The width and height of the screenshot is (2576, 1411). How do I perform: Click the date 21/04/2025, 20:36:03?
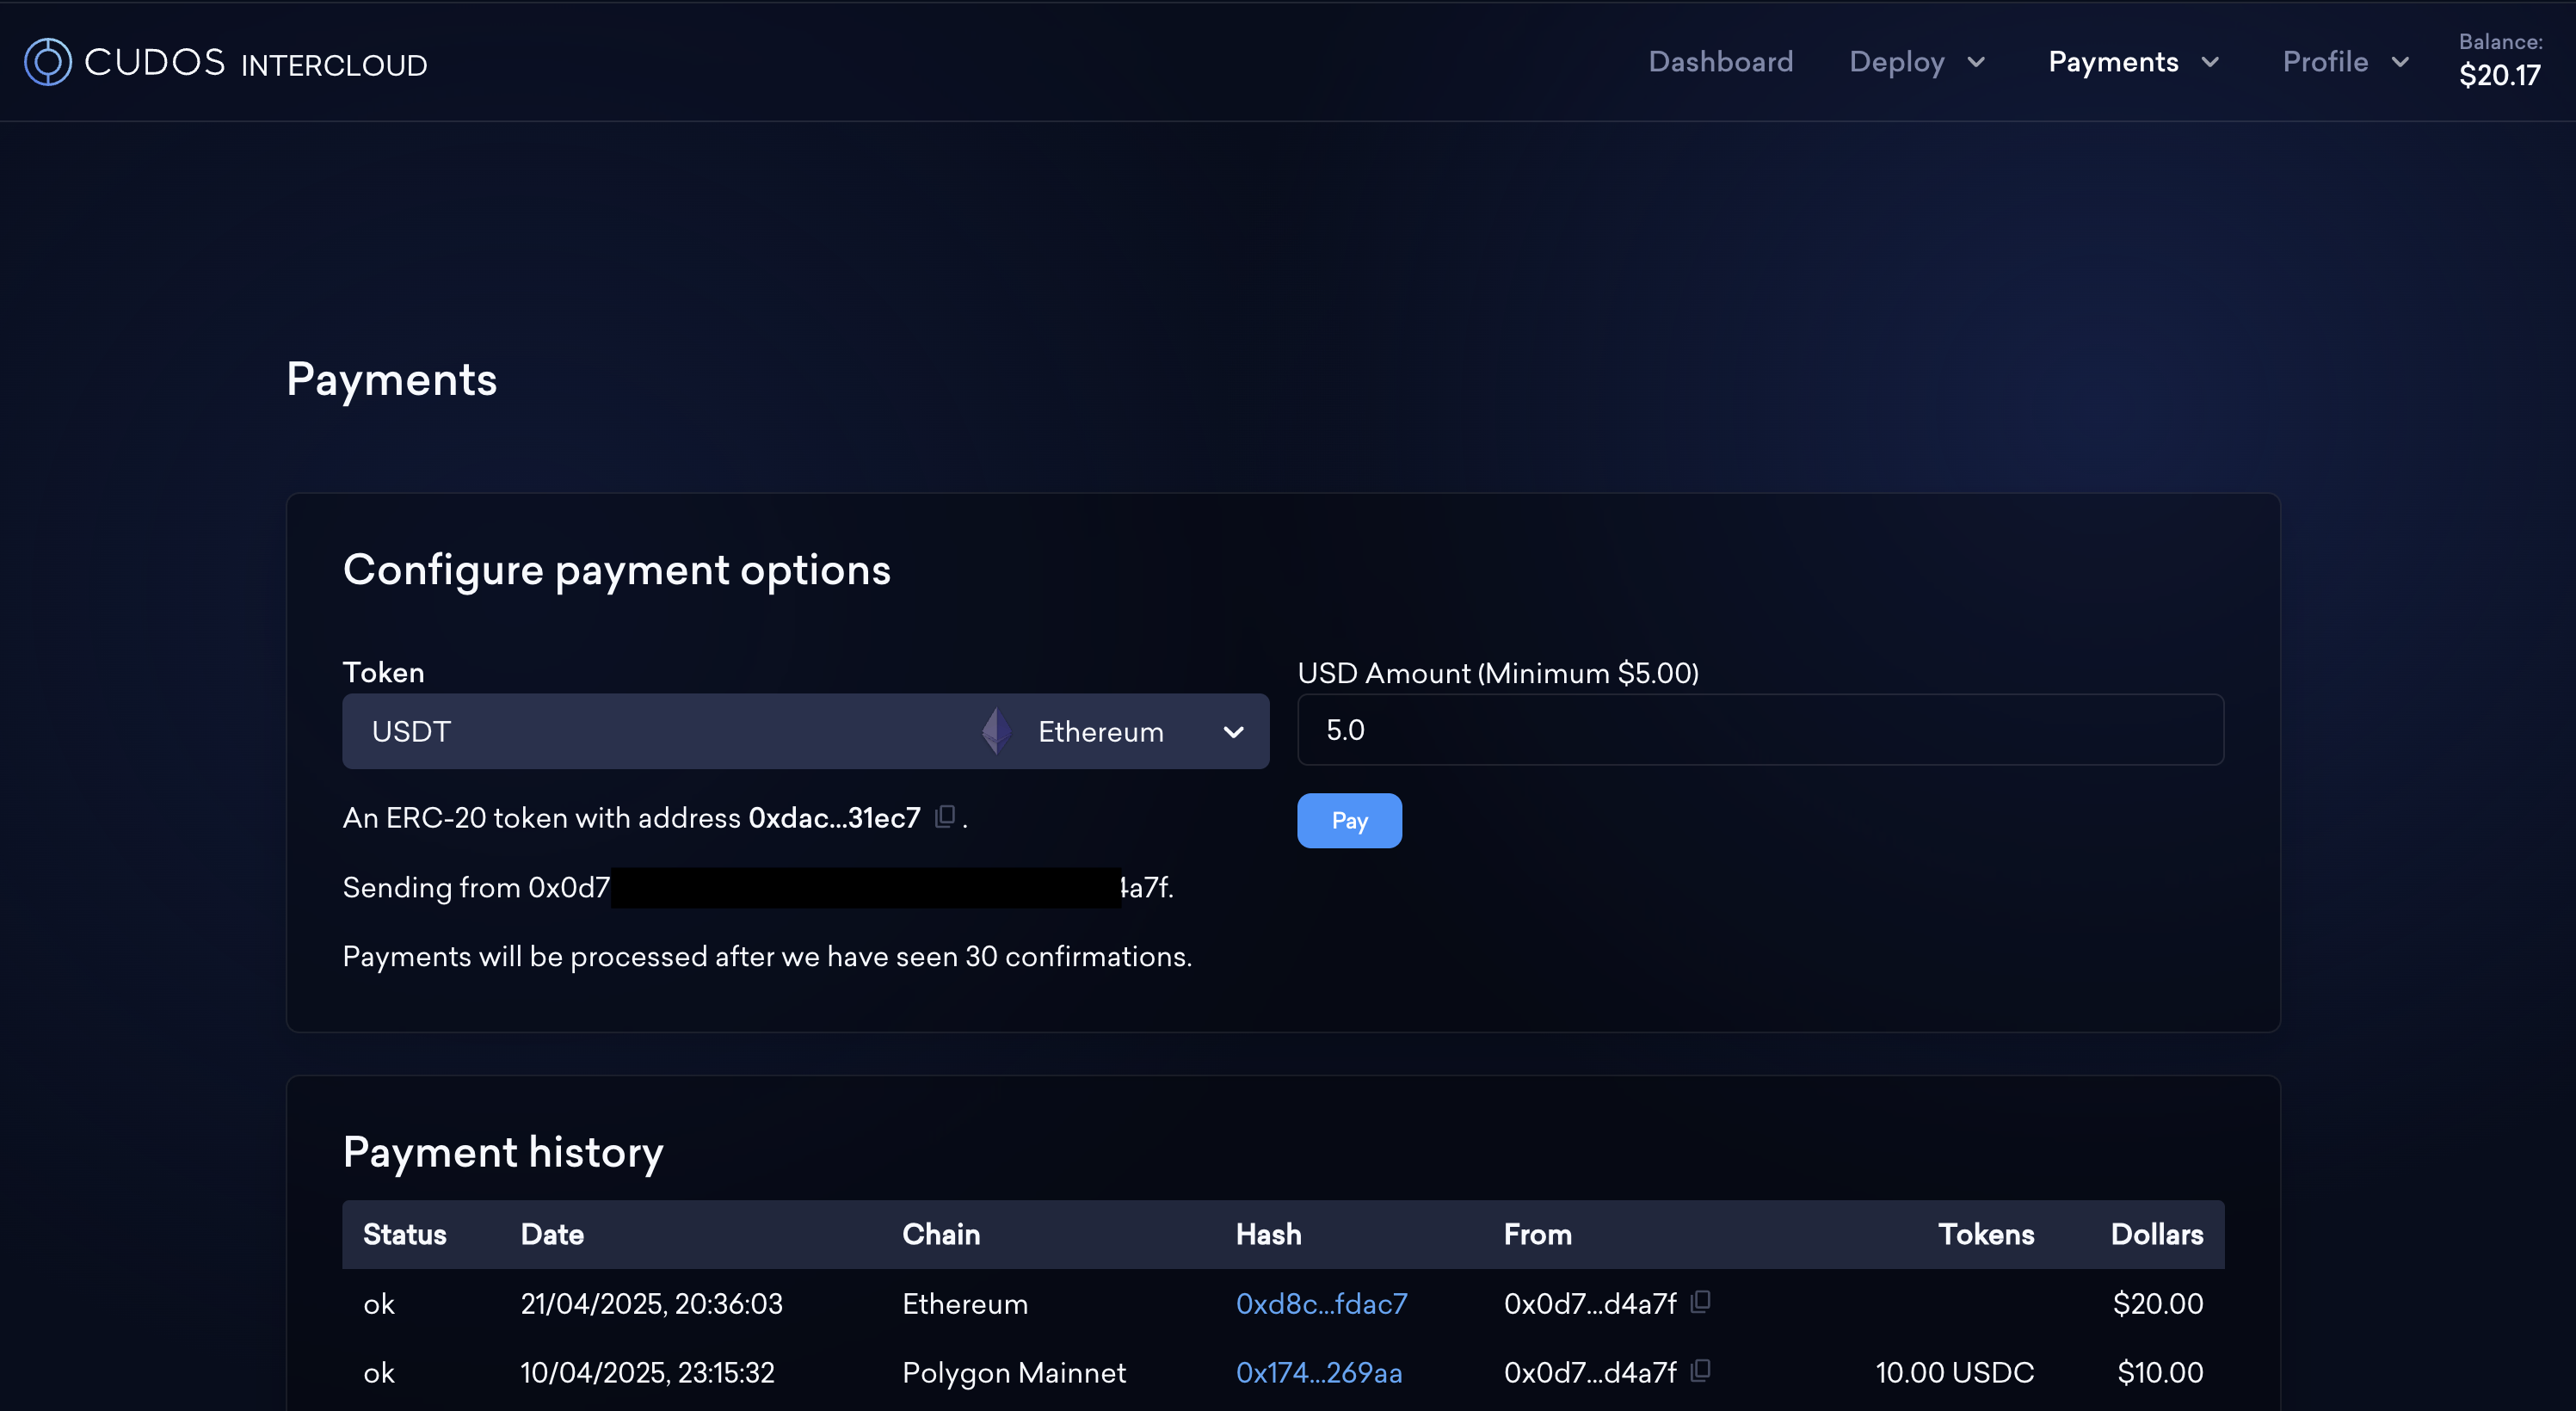coord(651,1303)
